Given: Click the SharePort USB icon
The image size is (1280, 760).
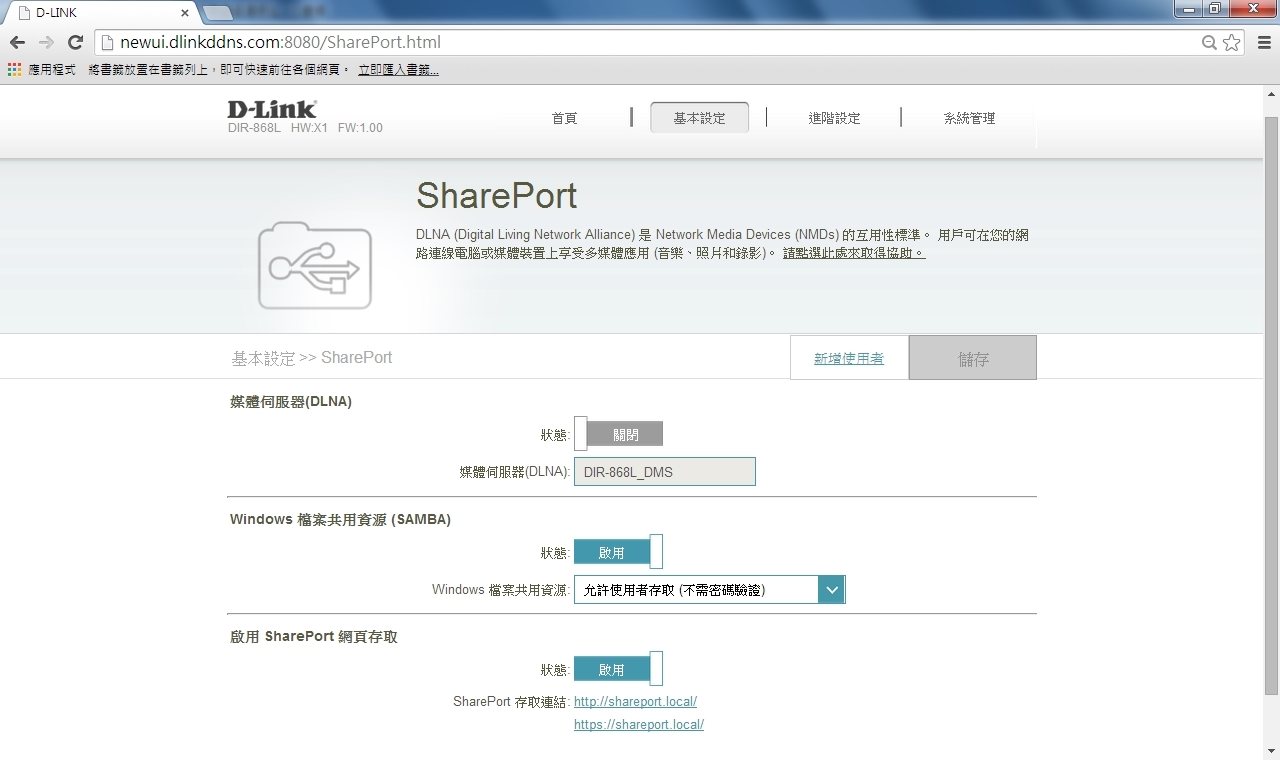Looking at the screenshot, I should coord(315,266).
